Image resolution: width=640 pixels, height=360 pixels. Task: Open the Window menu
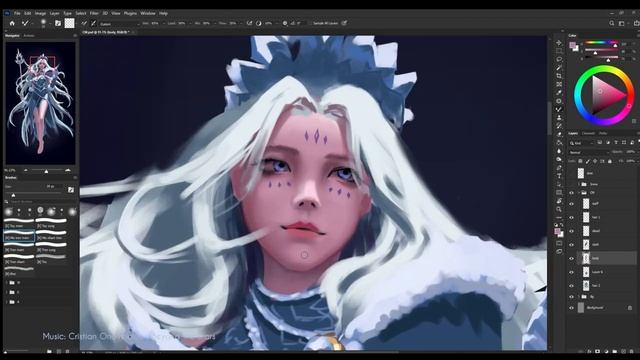(x=148, y=13)
